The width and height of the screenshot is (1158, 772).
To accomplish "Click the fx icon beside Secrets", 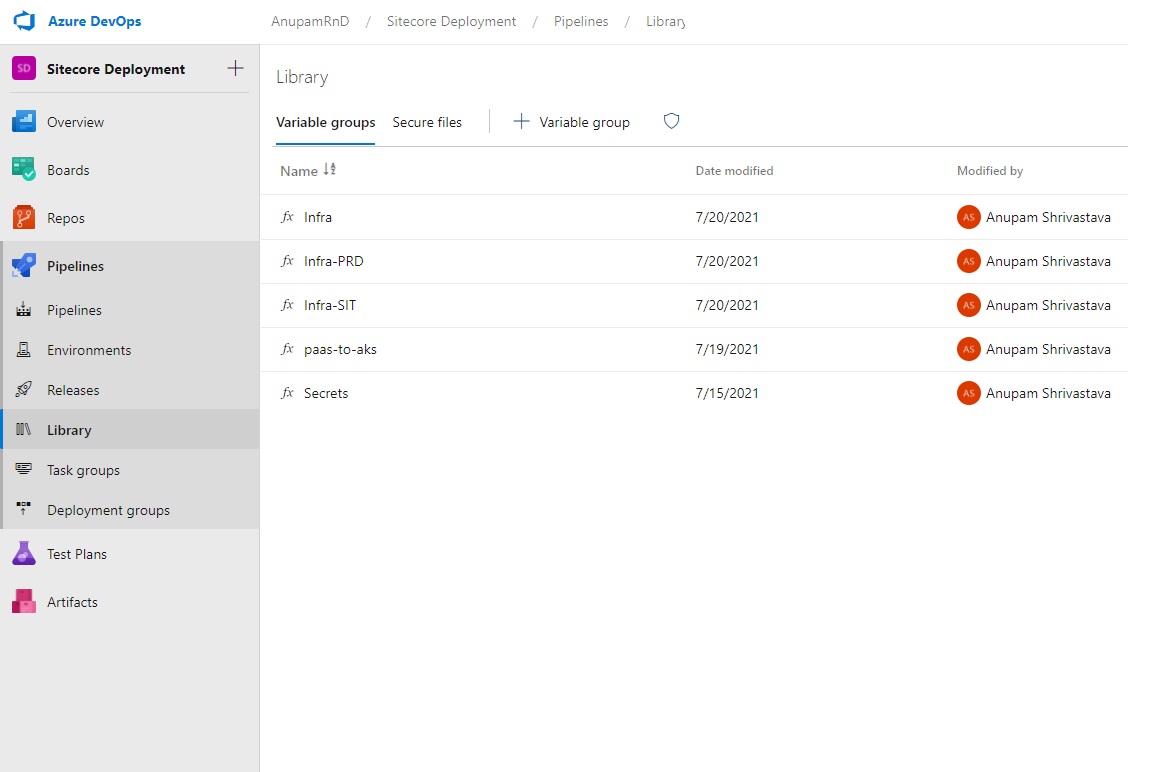I will (288, 393).
